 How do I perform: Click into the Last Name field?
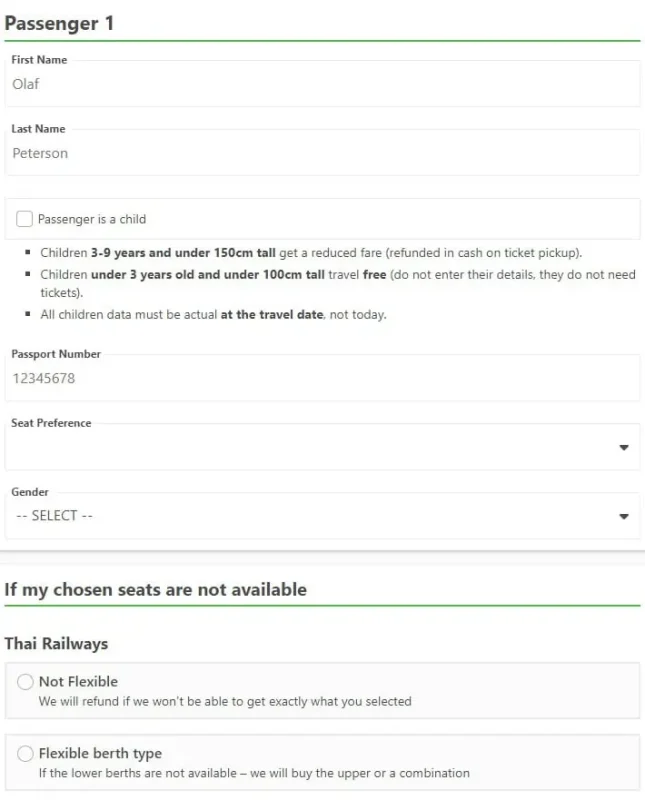pos(320,152)
